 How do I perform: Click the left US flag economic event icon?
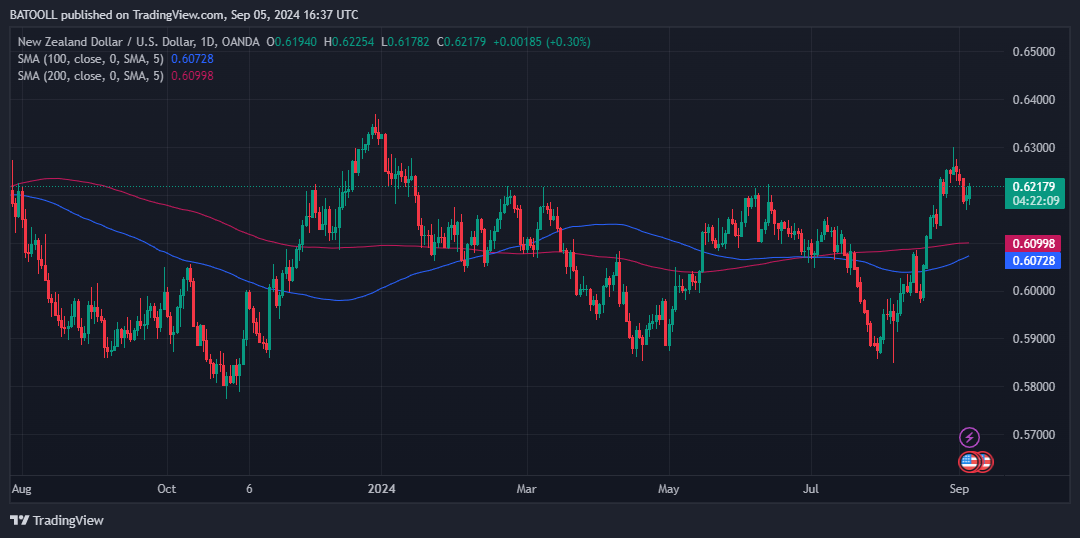tap(969, 461)
